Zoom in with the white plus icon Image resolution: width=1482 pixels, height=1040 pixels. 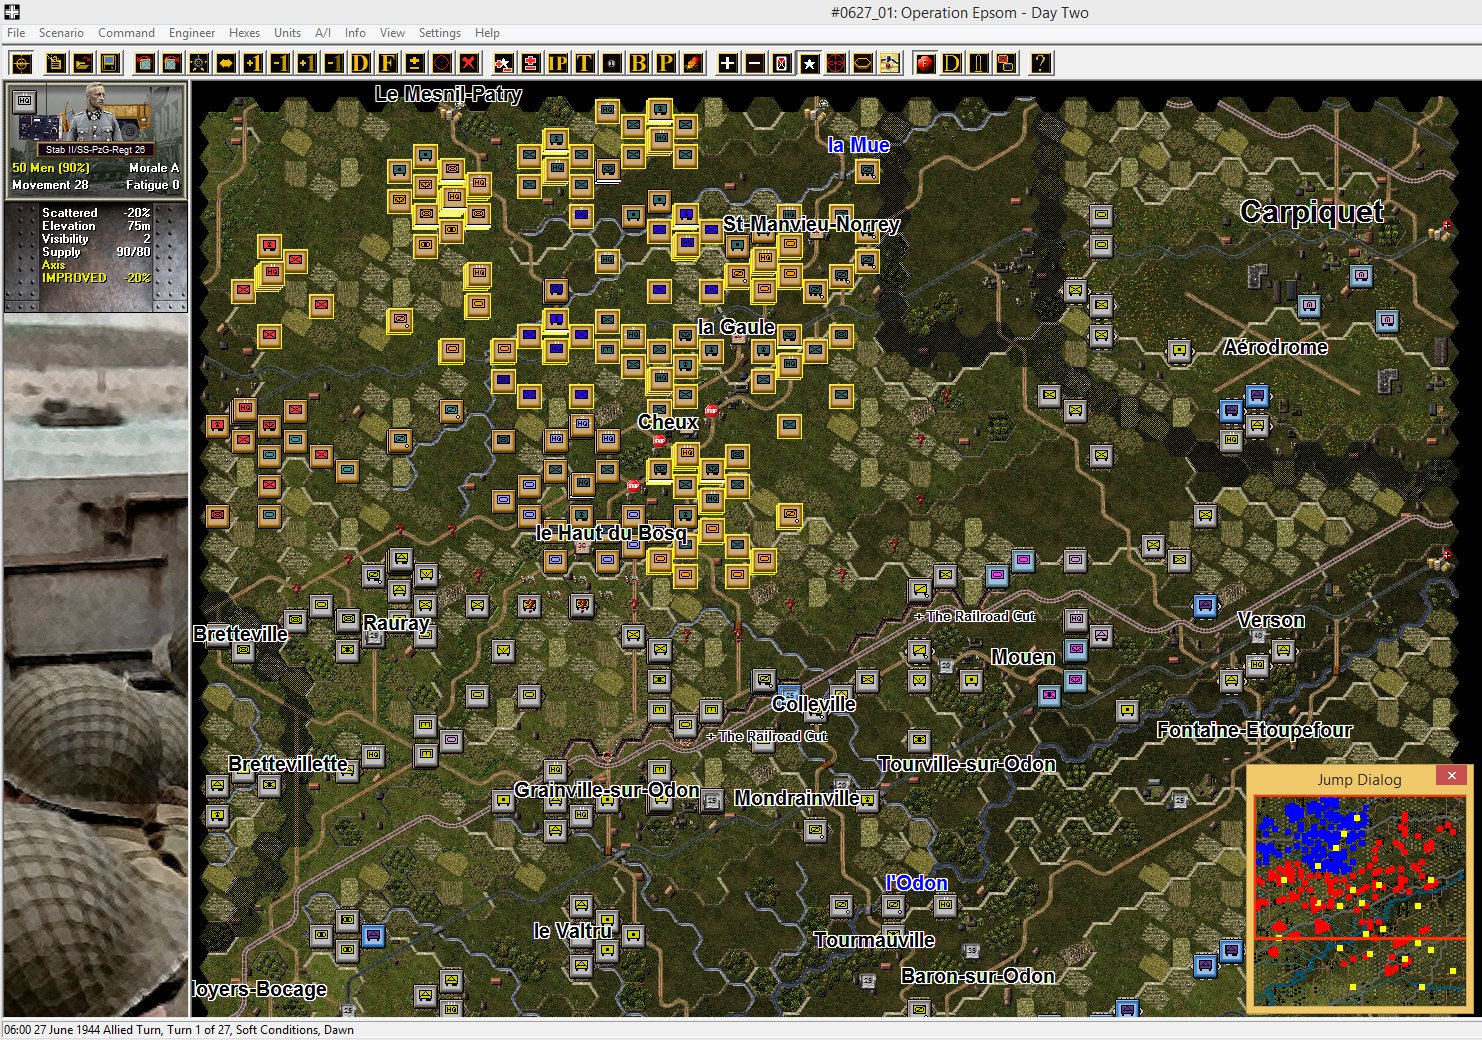pos(727,63)
